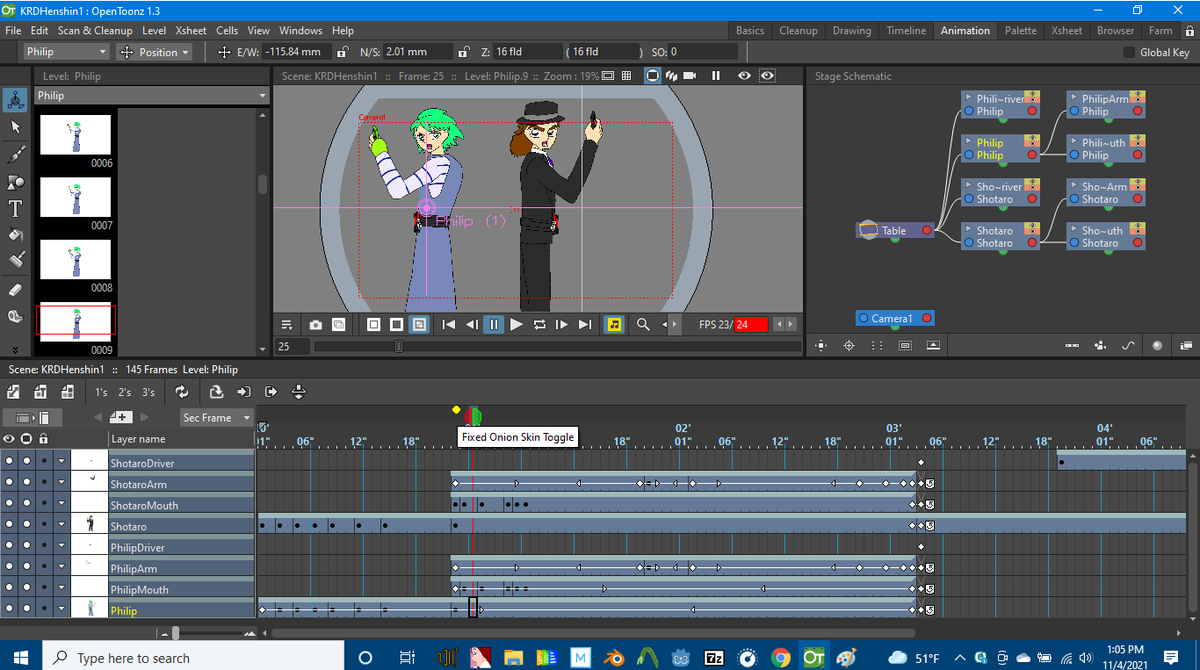The width and height of the screenshot is (1200, 670).
Task: Toggle the sound music-note button in viewer
Action: (614, 325)
